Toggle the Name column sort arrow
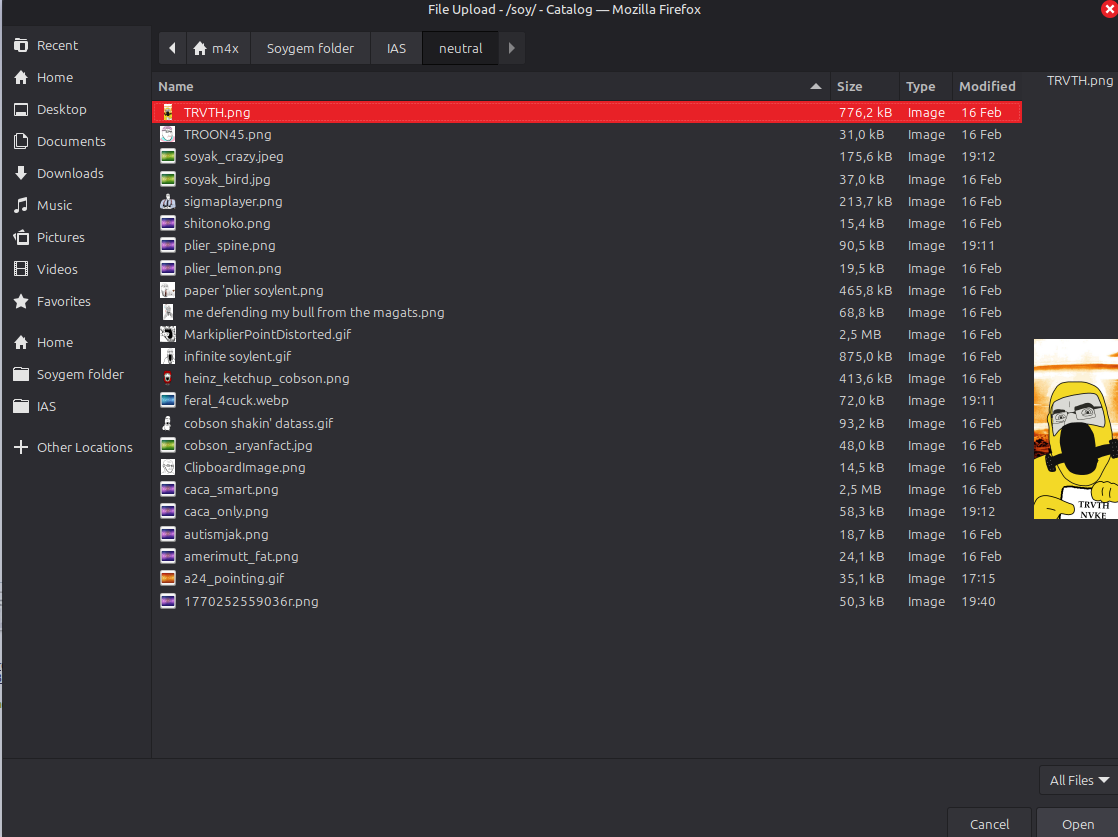Screen dimensions: 1118x837 816,87
